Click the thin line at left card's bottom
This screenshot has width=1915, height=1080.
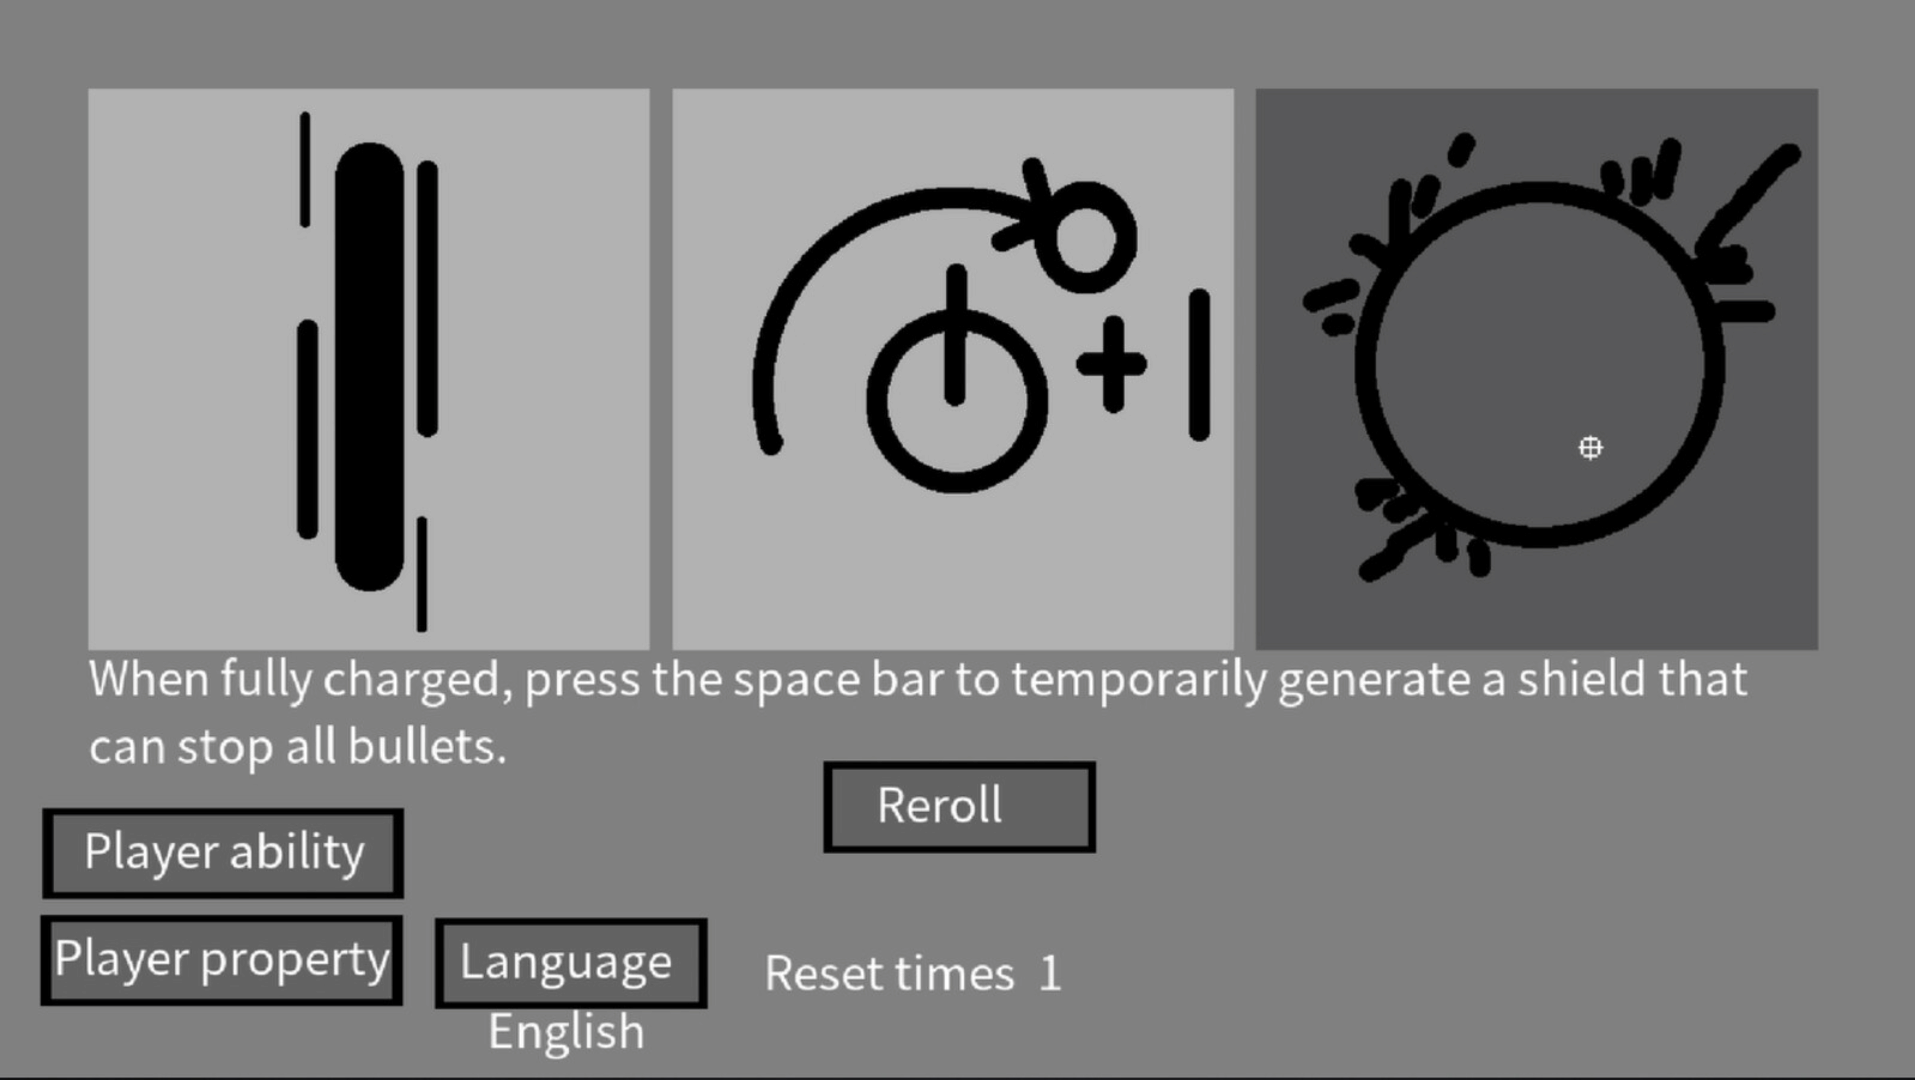coord(422,573)
